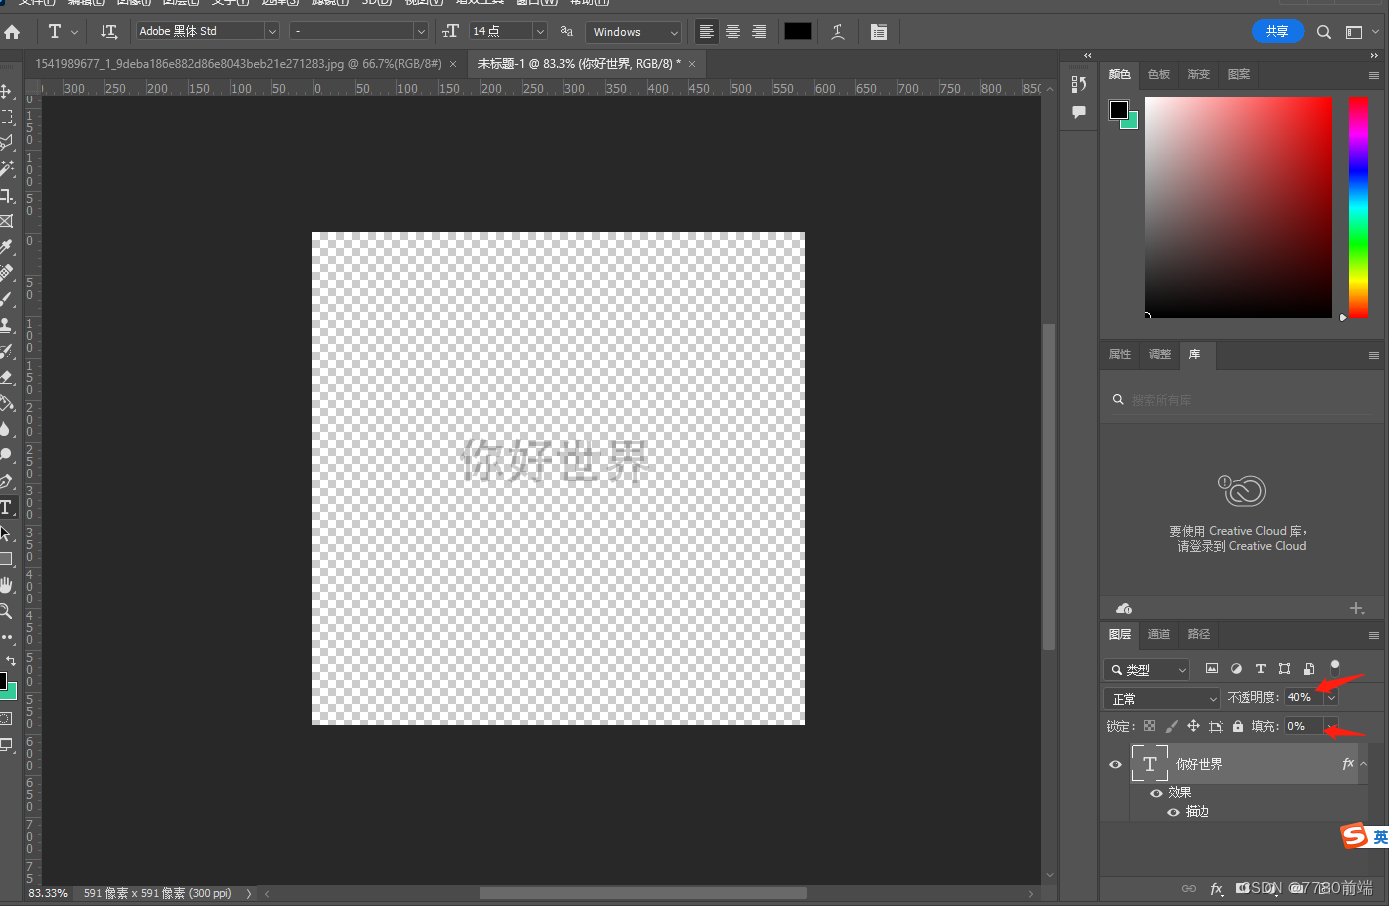Select the Rectangle shape tool
The image size is (1389, 906).
coord(7,559)
